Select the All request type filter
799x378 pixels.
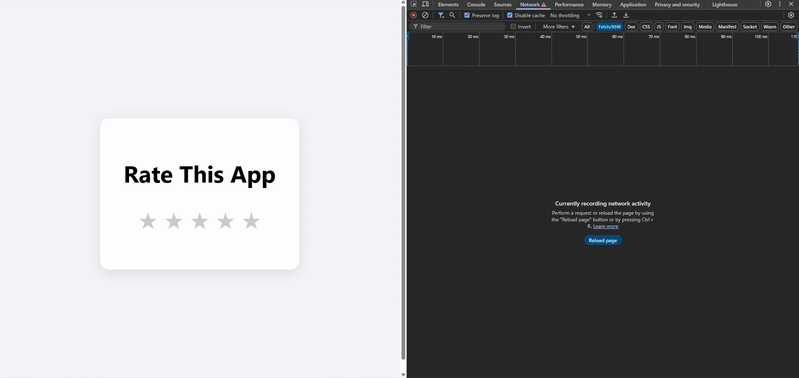point(587,26)
